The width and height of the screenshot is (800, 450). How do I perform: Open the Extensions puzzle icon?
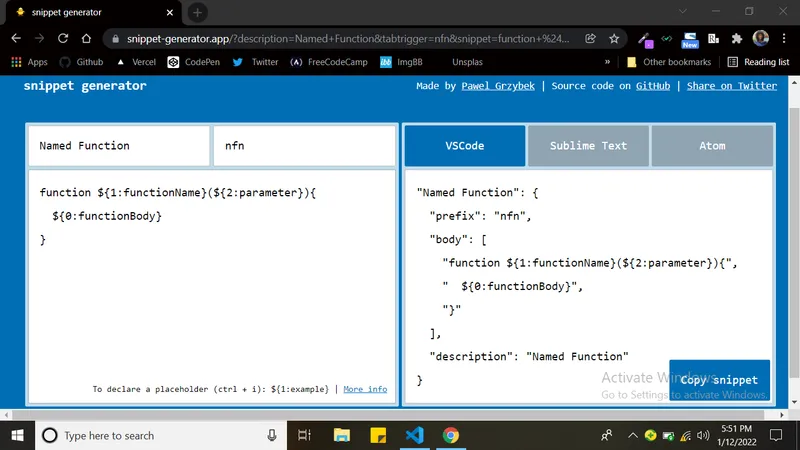737,39
